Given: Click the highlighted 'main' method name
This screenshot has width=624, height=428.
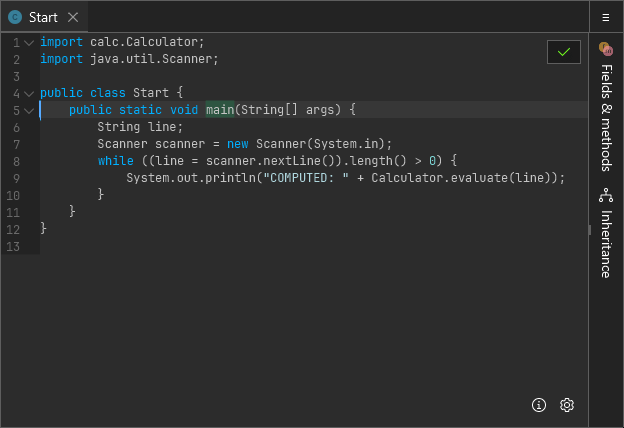Looking at the screenshot, I should click(x=220, y=109).
